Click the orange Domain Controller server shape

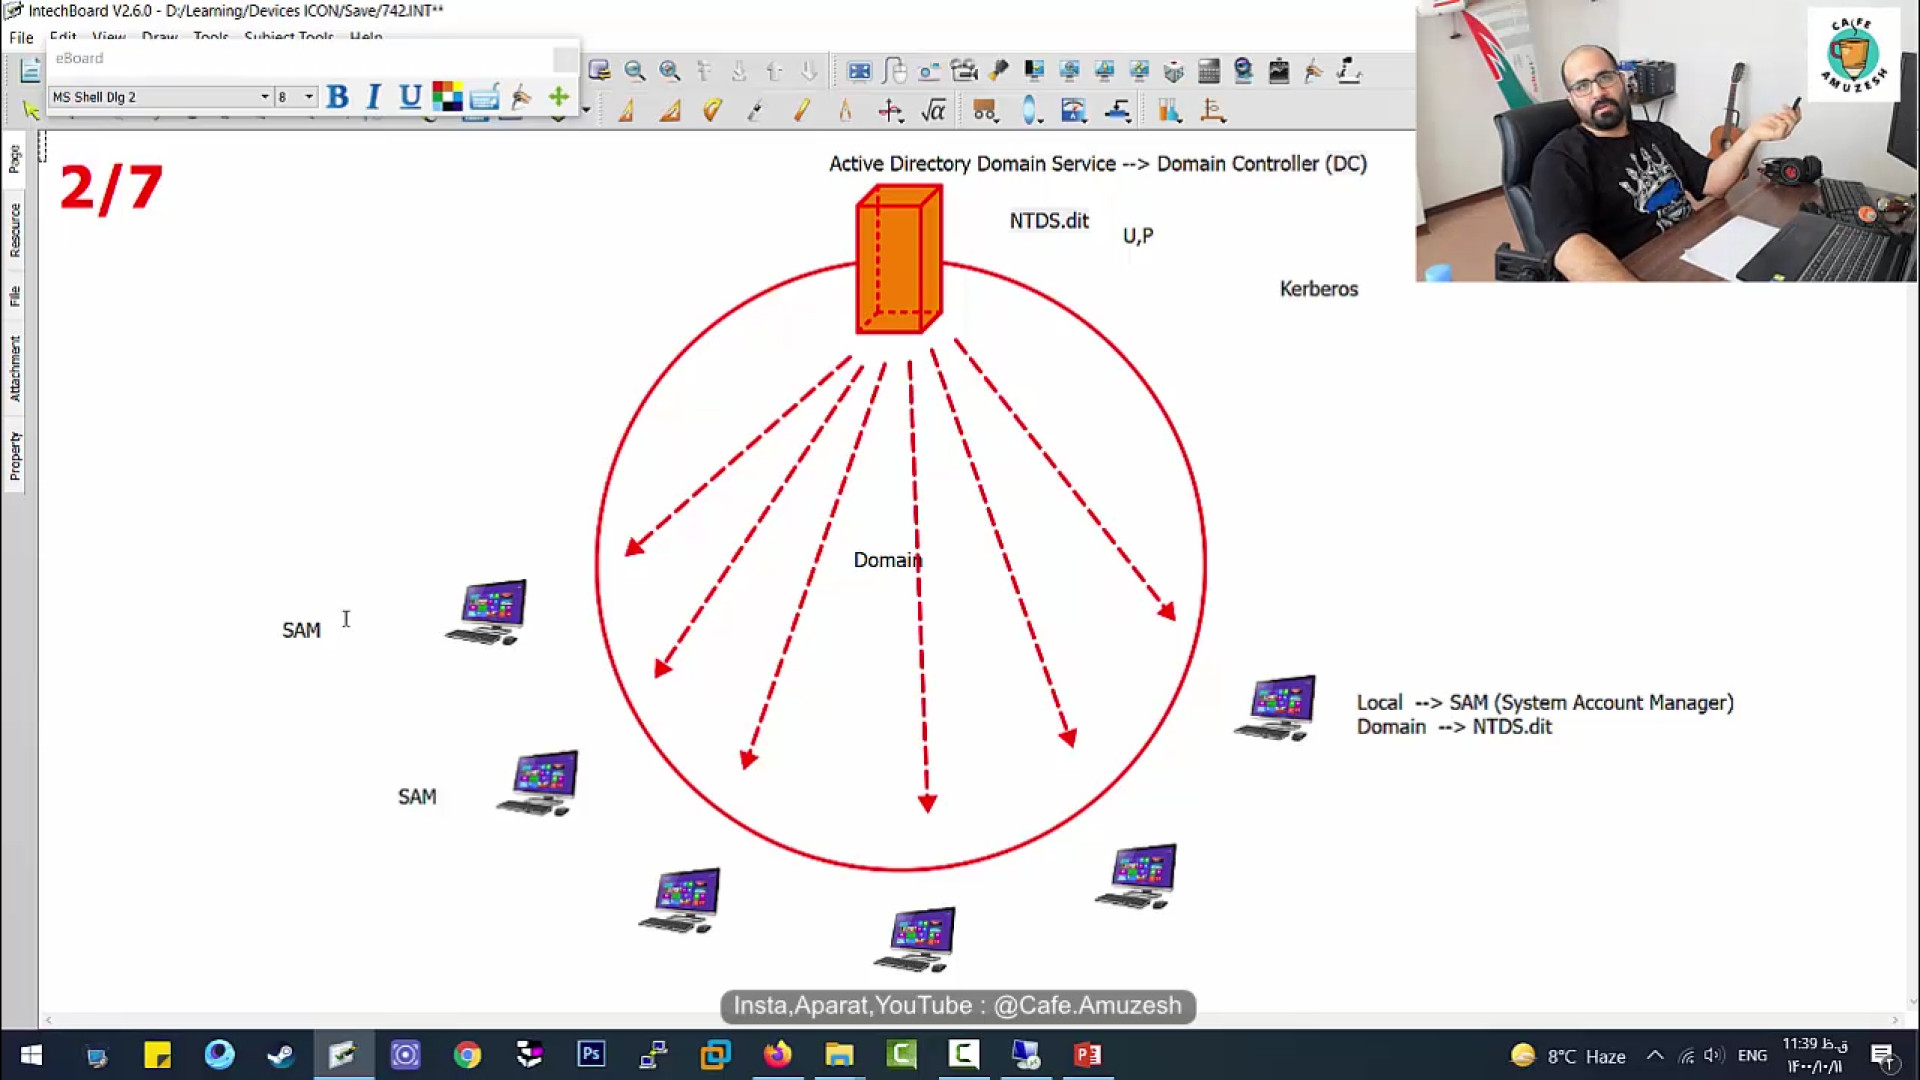899,259
